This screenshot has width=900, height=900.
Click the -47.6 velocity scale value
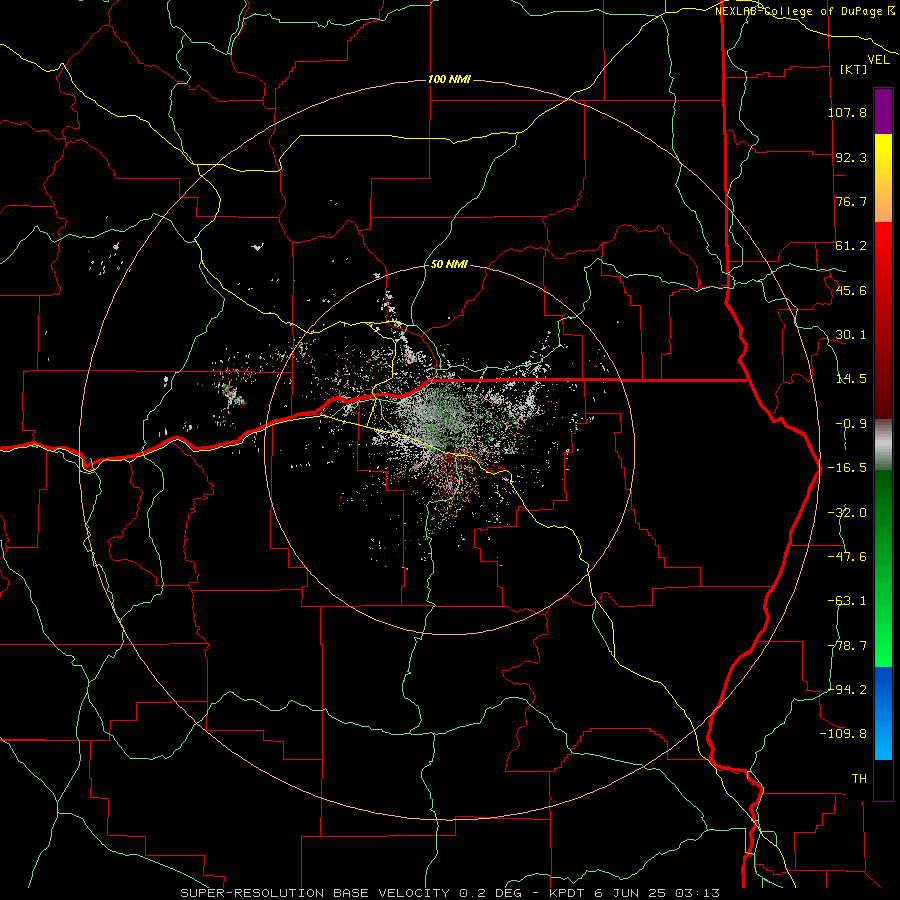(x=847, y=557)
